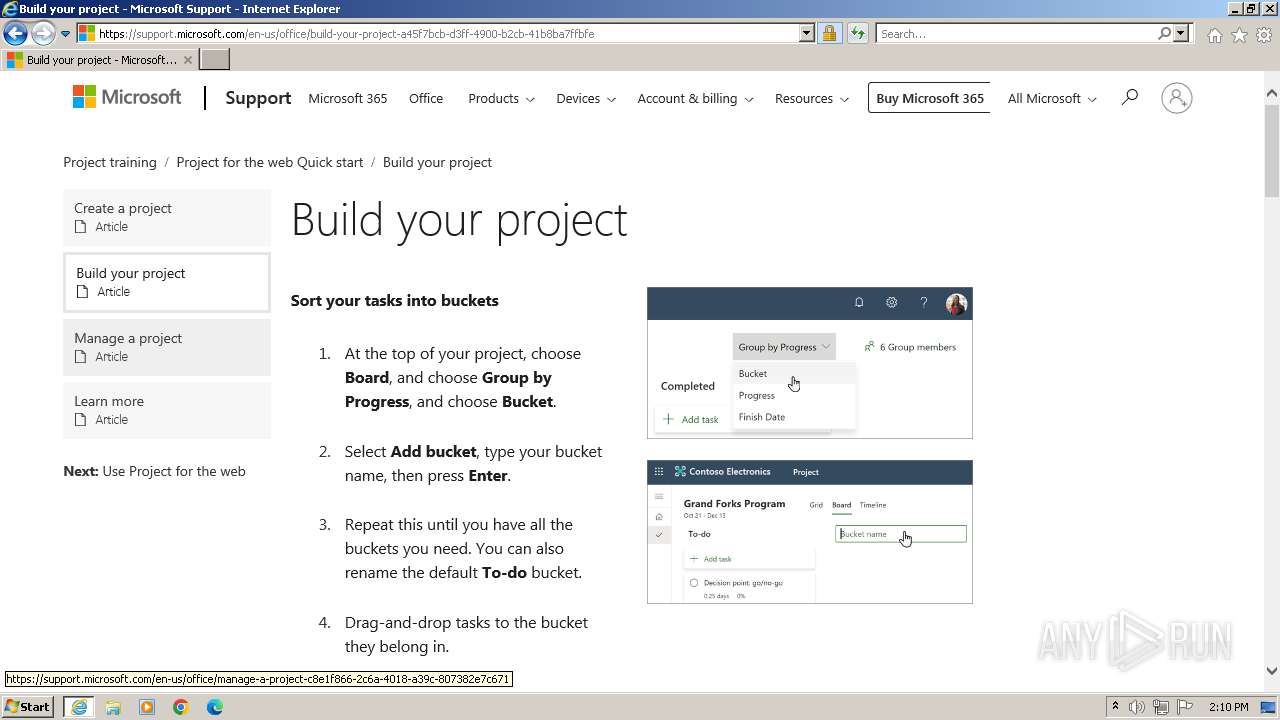The width and height of the screenshot is (1280, 720).
Task: Click the page scroll up arrow
Action: pos(1272,93)
